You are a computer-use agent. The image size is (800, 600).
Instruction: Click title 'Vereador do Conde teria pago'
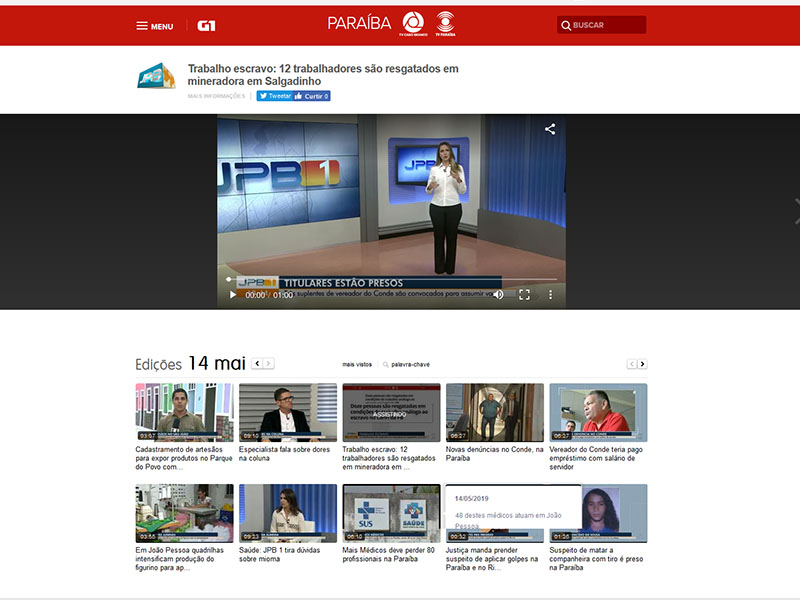click(596, 458)
